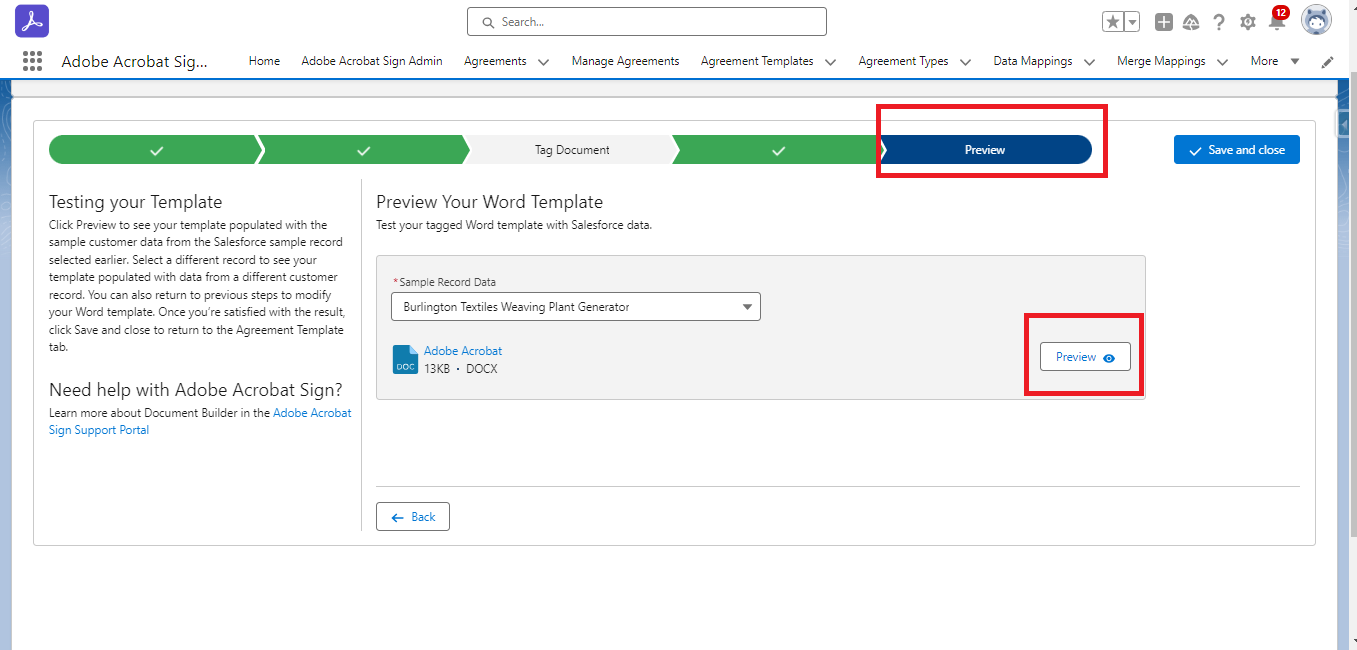Click the Adobe Acrobat app logo
Image resolution: width=1357 pixels, height=650 pixels.
point(32,21)
